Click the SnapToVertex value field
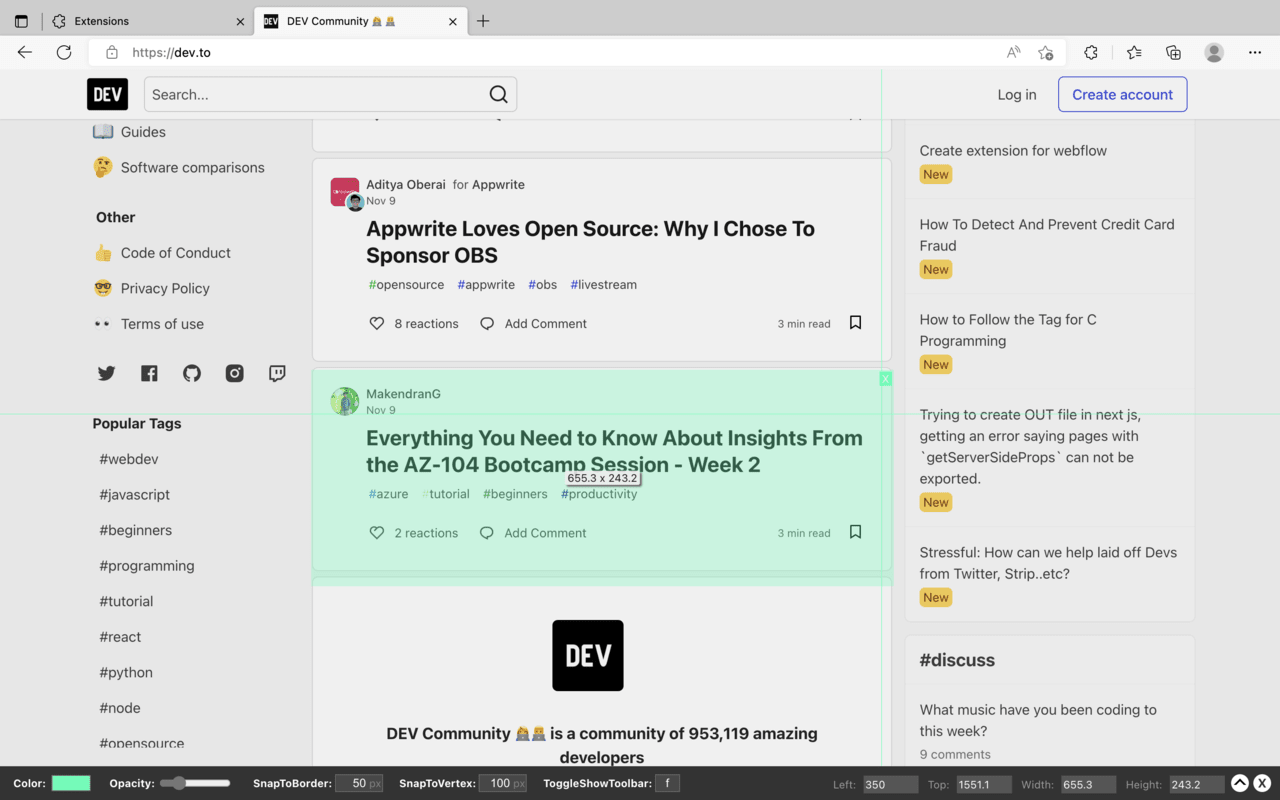 tap(503, 783)
